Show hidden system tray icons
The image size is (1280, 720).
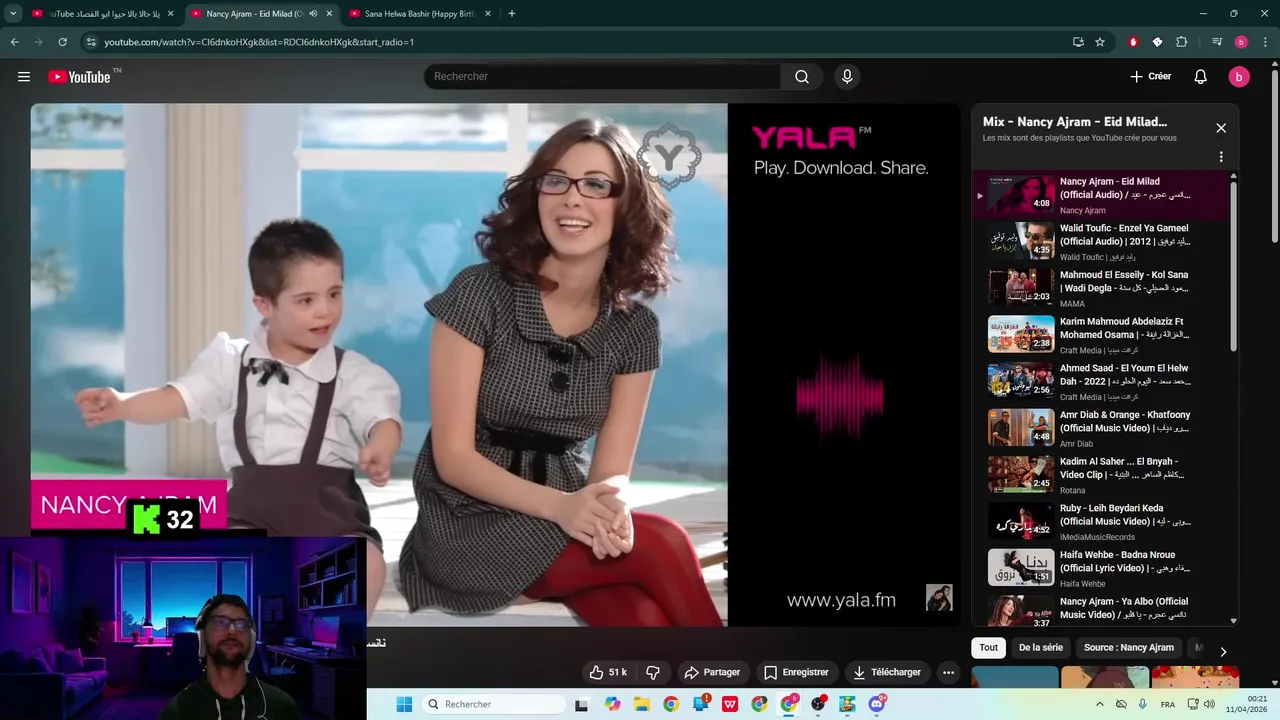click(1100, 704)
